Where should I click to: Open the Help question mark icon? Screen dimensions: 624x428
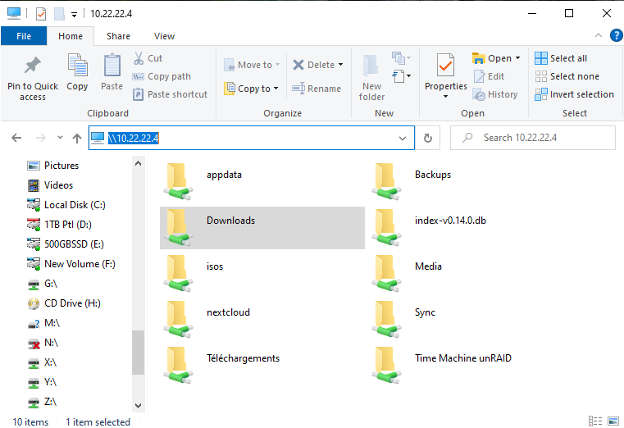click(616, 35)
